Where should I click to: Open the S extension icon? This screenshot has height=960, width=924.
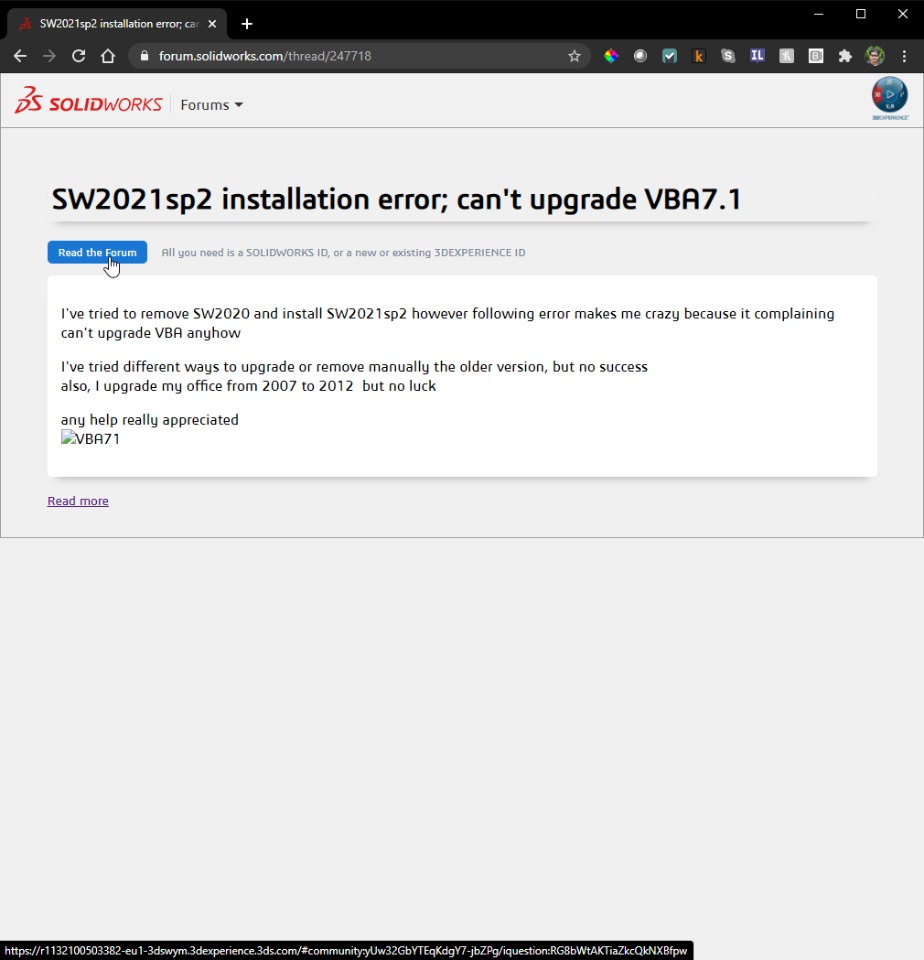[728, 56]
